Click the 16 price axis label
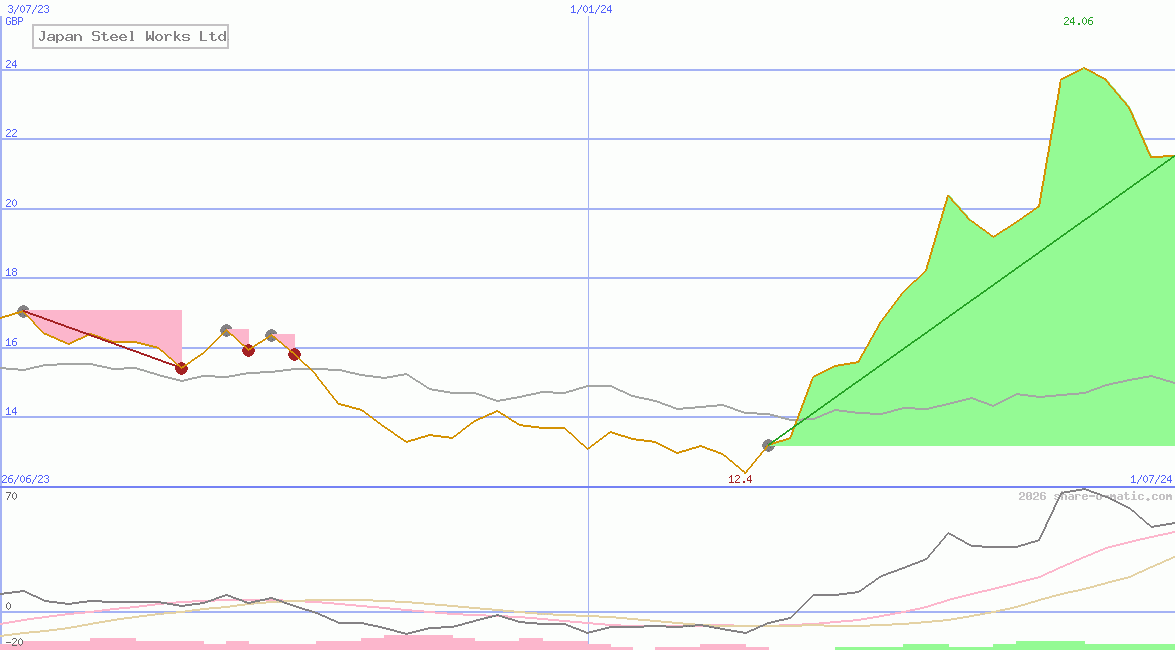The image size is (1175, 650). 11,343
